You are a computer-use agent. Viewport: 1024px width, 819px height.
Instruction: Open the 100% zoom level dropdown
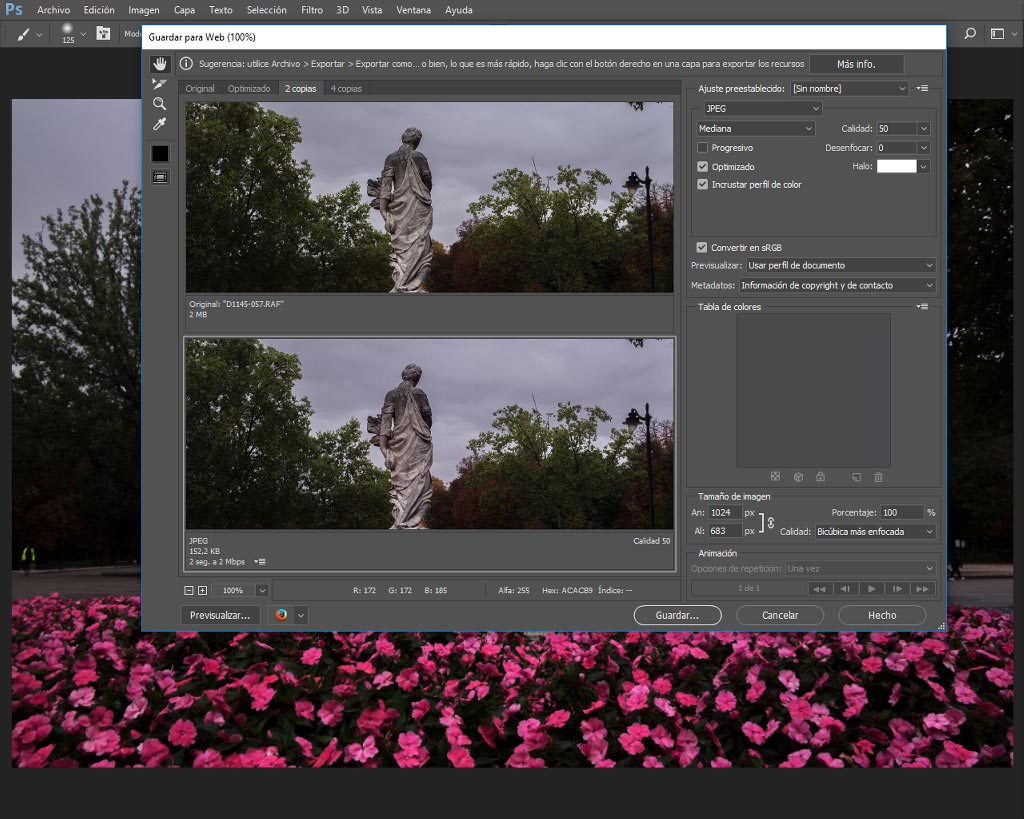(262, 590)
